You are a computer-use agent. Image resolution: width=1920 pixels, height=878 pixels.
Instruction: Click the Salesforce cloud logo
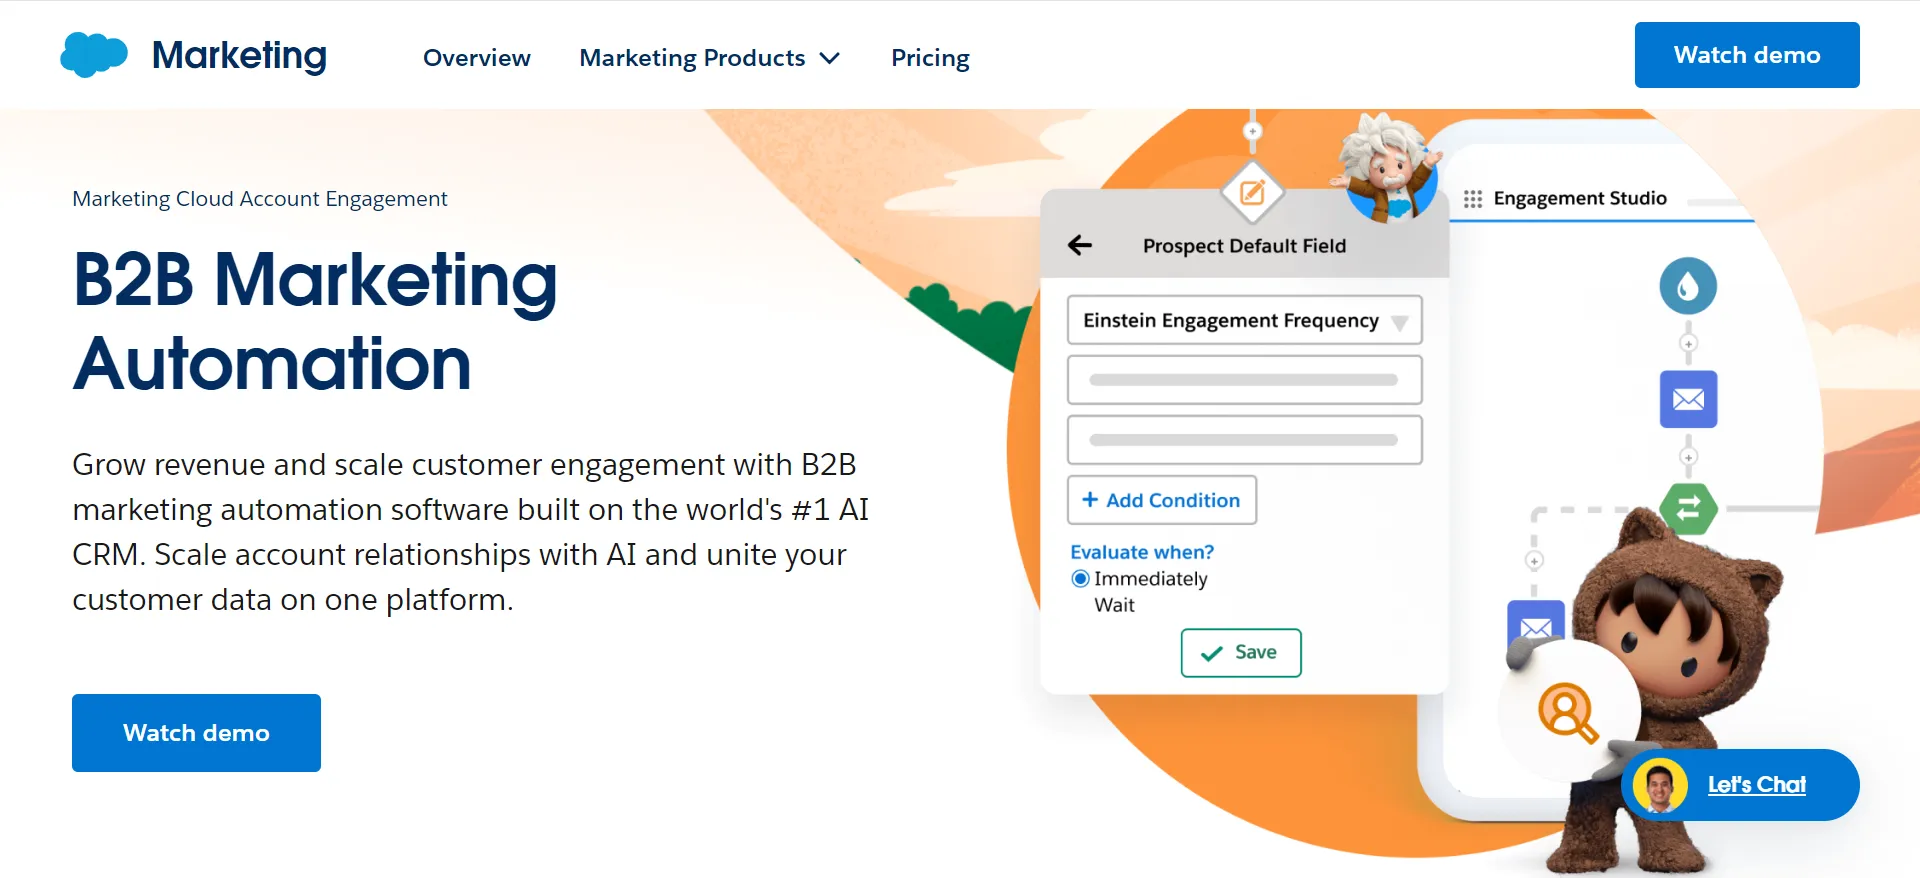(x=94, y=55)
